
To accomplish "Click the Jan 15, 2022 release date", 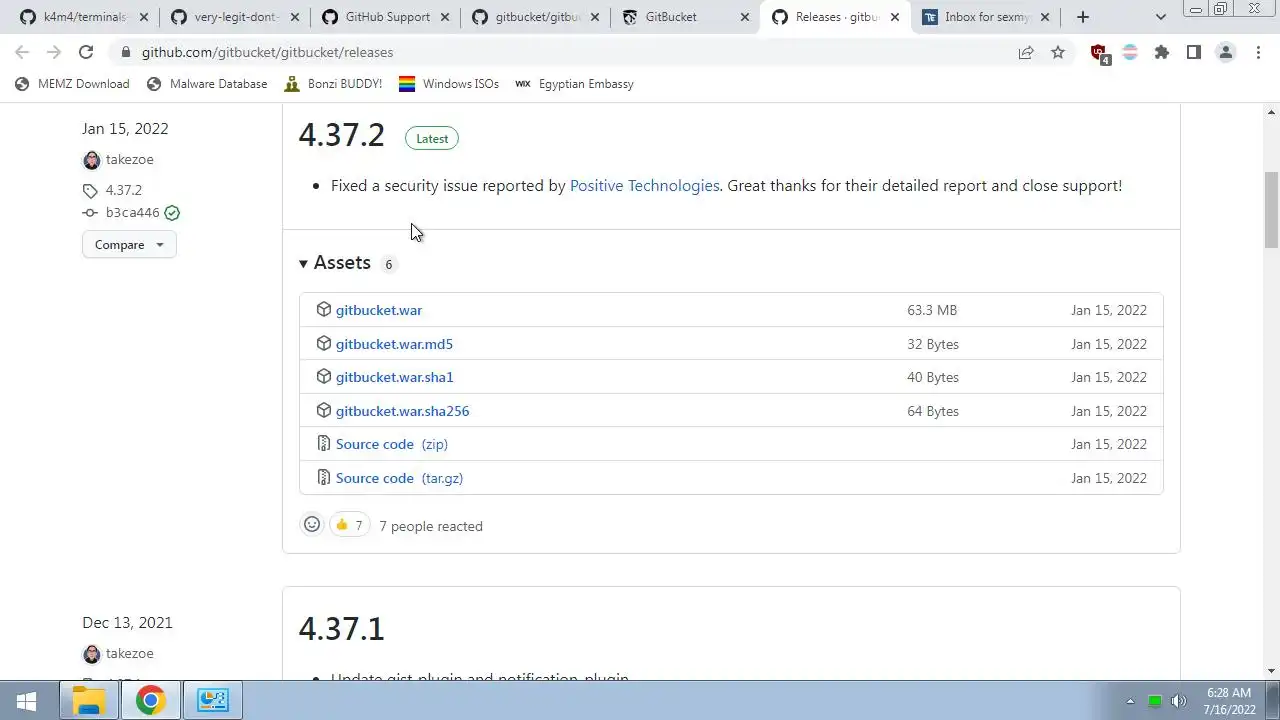I will pyautogui.click(x=125, y=129).
